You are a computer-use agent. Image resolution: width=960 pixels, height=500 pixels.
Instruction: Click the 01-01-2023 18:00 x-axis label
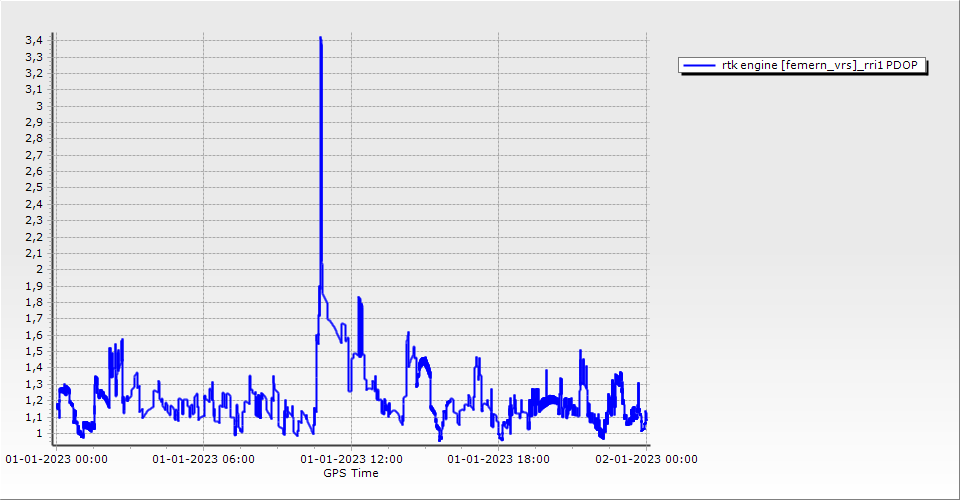coord(498,459)
